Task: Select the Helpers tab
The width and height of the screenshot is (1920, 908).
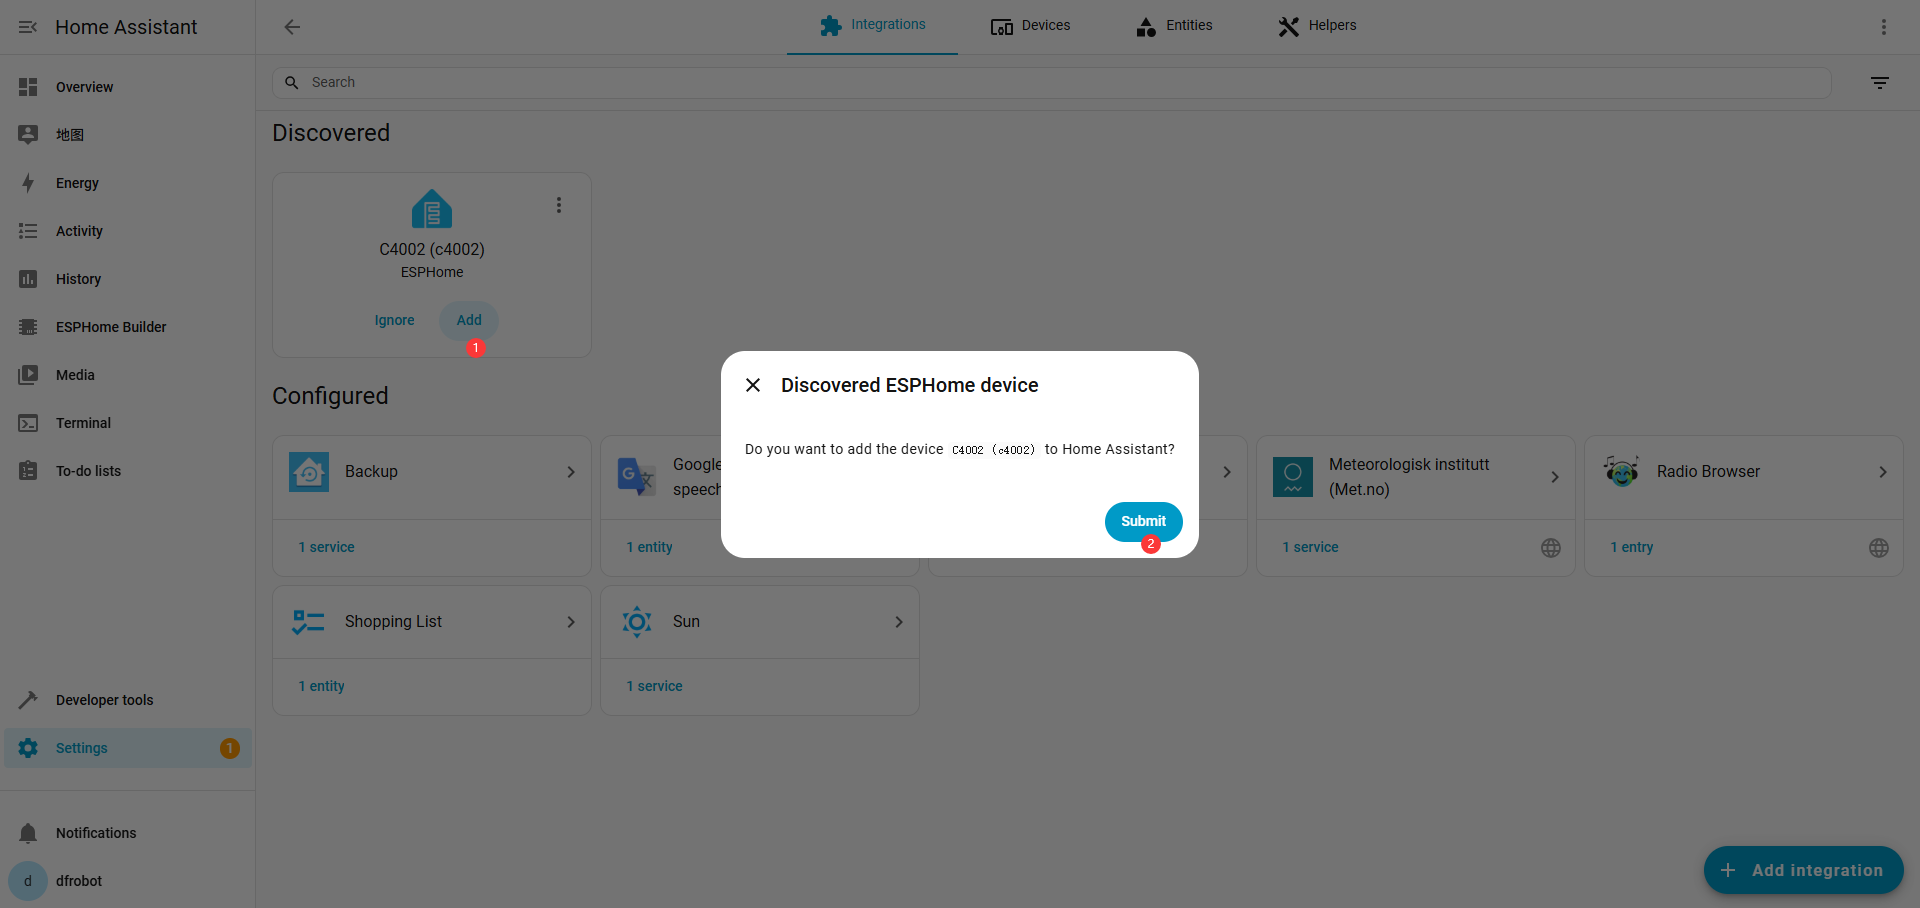Action: pyautogui.click(x=1317, y=26)
